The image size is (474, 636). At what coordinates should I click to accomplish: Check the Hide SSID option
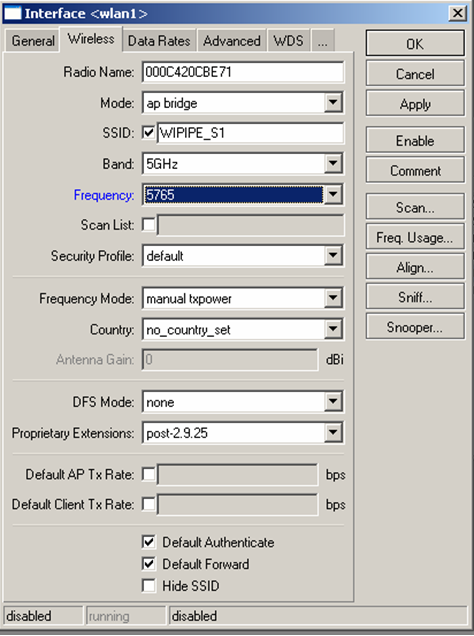point(148,585)
